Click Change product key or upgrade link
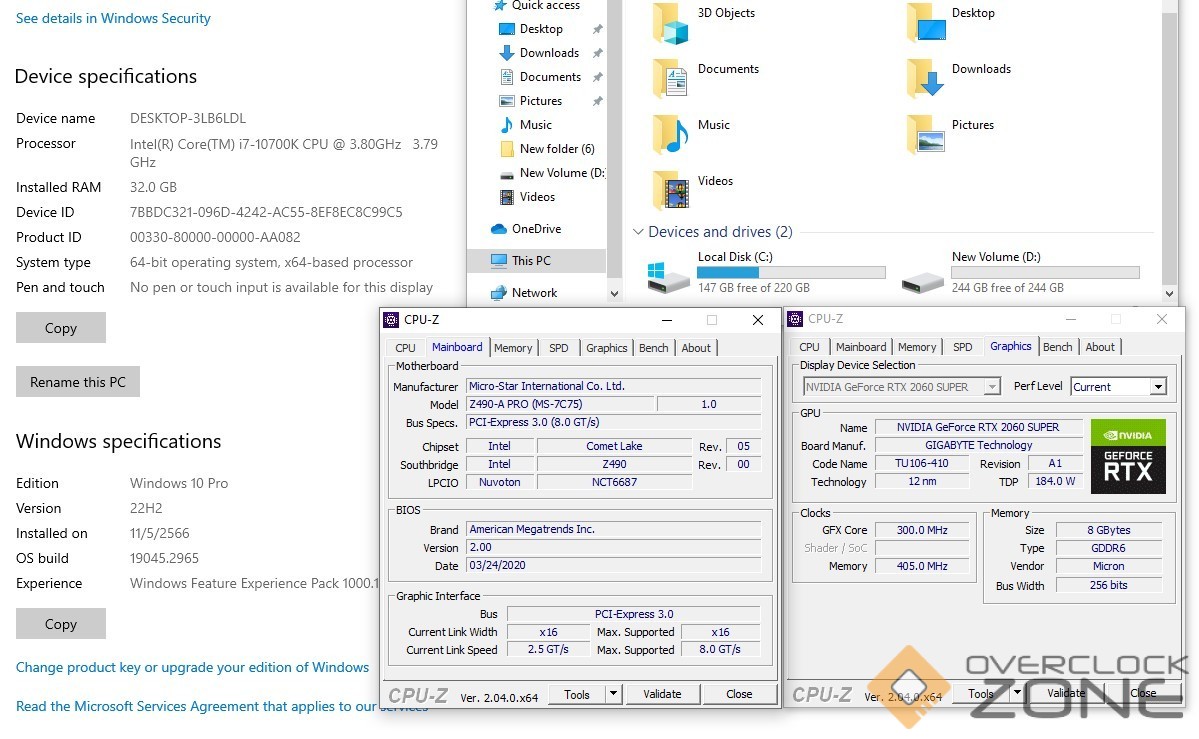The height and width of the screenshot is (739, 1199). click(192, 667)
